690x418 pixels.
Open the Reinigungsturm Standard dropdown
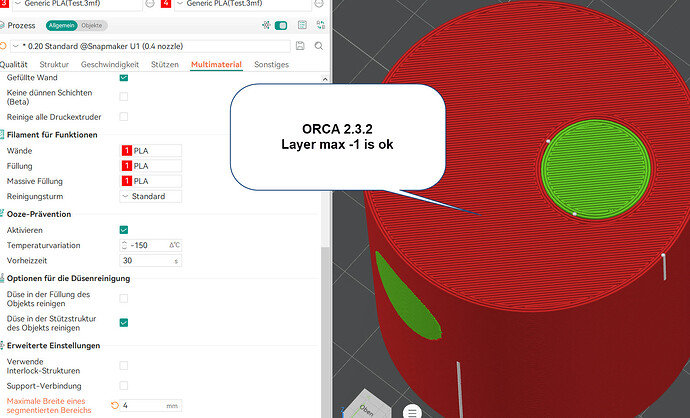point(150,196)
